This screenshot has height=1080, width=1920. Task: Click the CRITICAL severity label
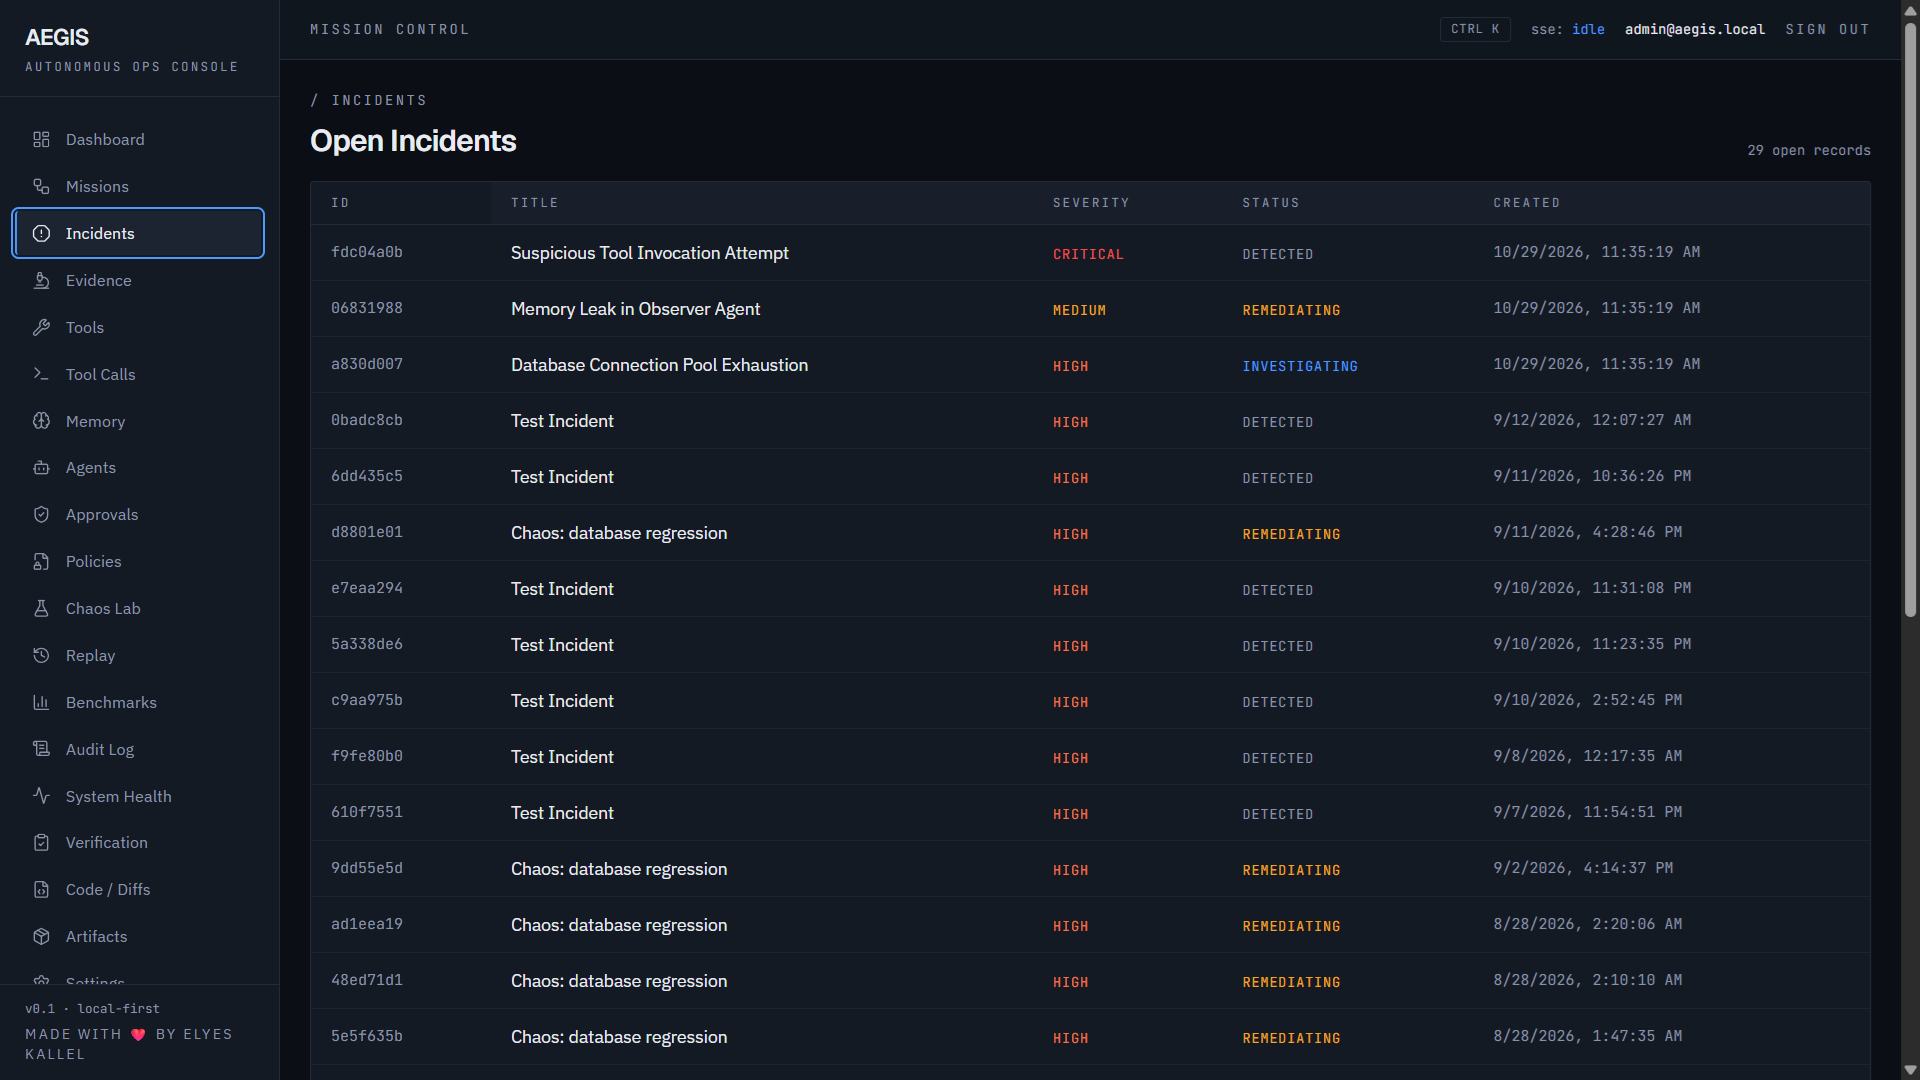click(x=1088, y=254)
